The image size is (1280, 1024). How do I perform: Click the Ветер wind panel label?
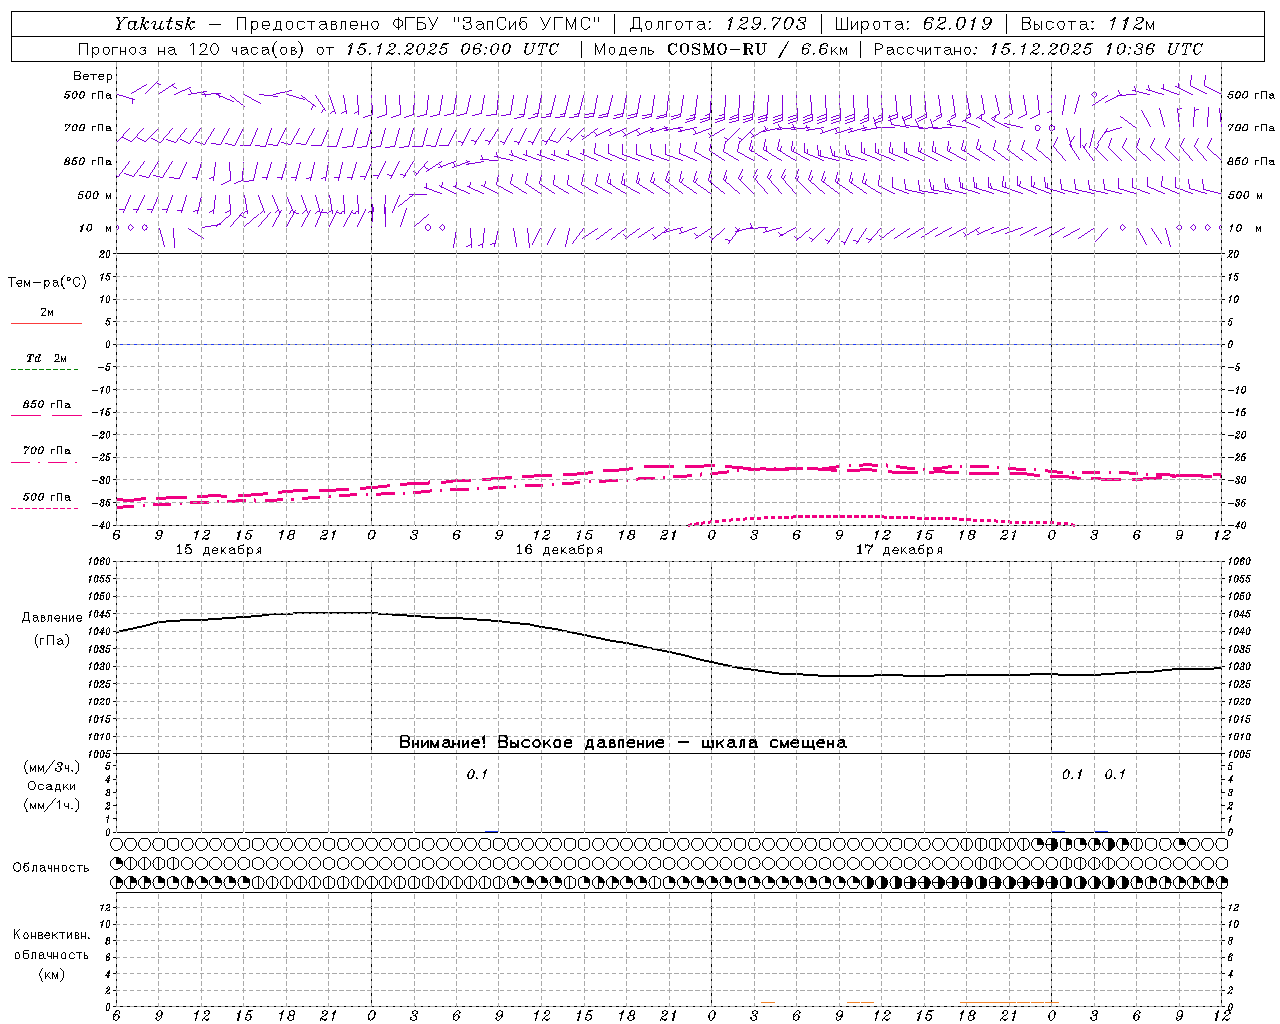(93, 76)
